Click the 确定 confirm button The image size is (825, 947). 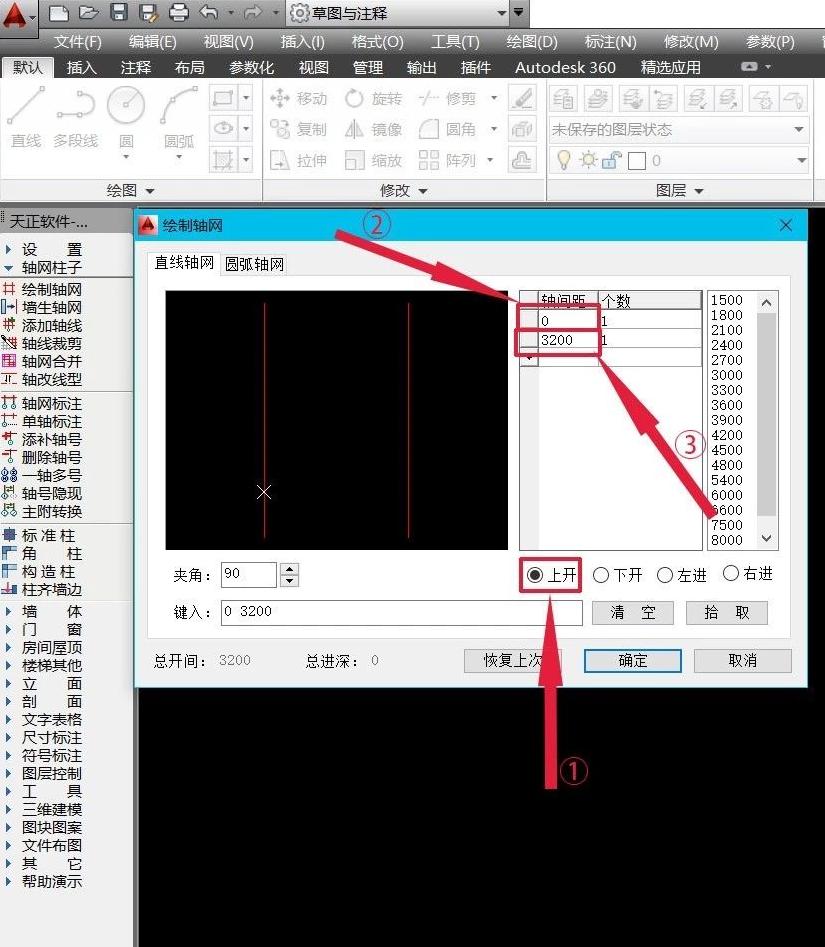tap(632, 660)
